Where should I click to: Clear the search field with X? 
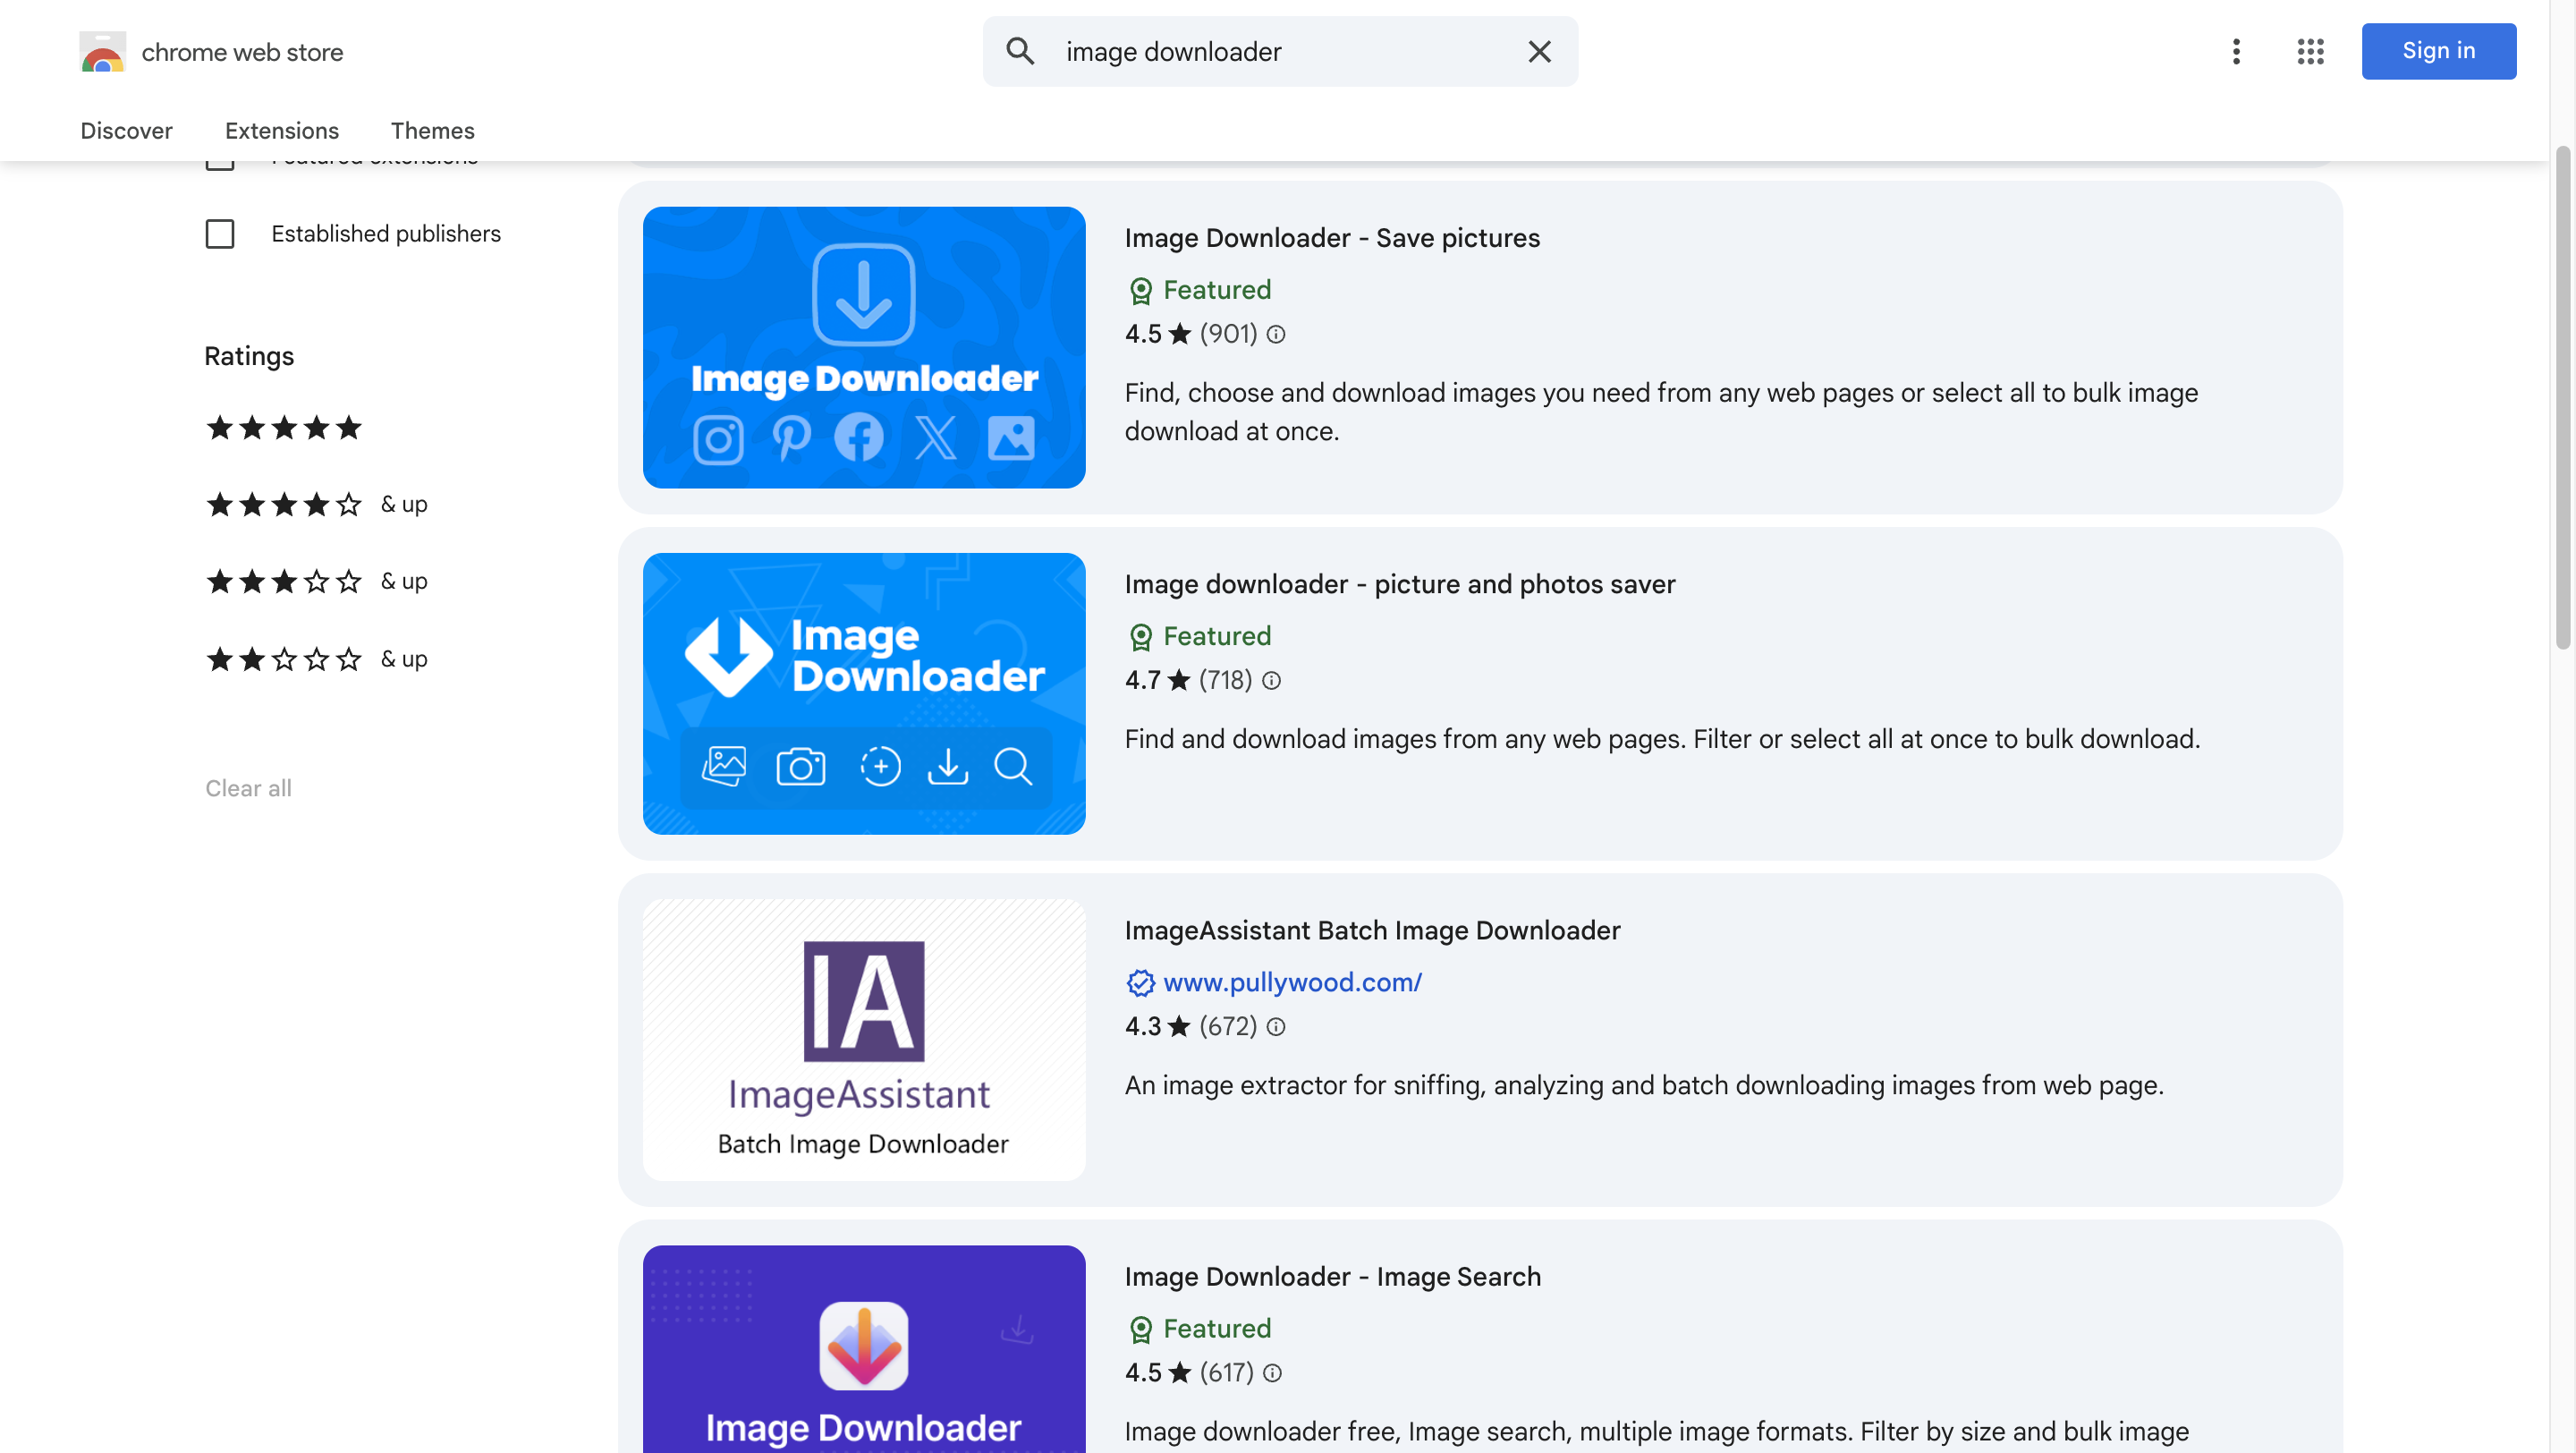click(x=1539, y=51)
